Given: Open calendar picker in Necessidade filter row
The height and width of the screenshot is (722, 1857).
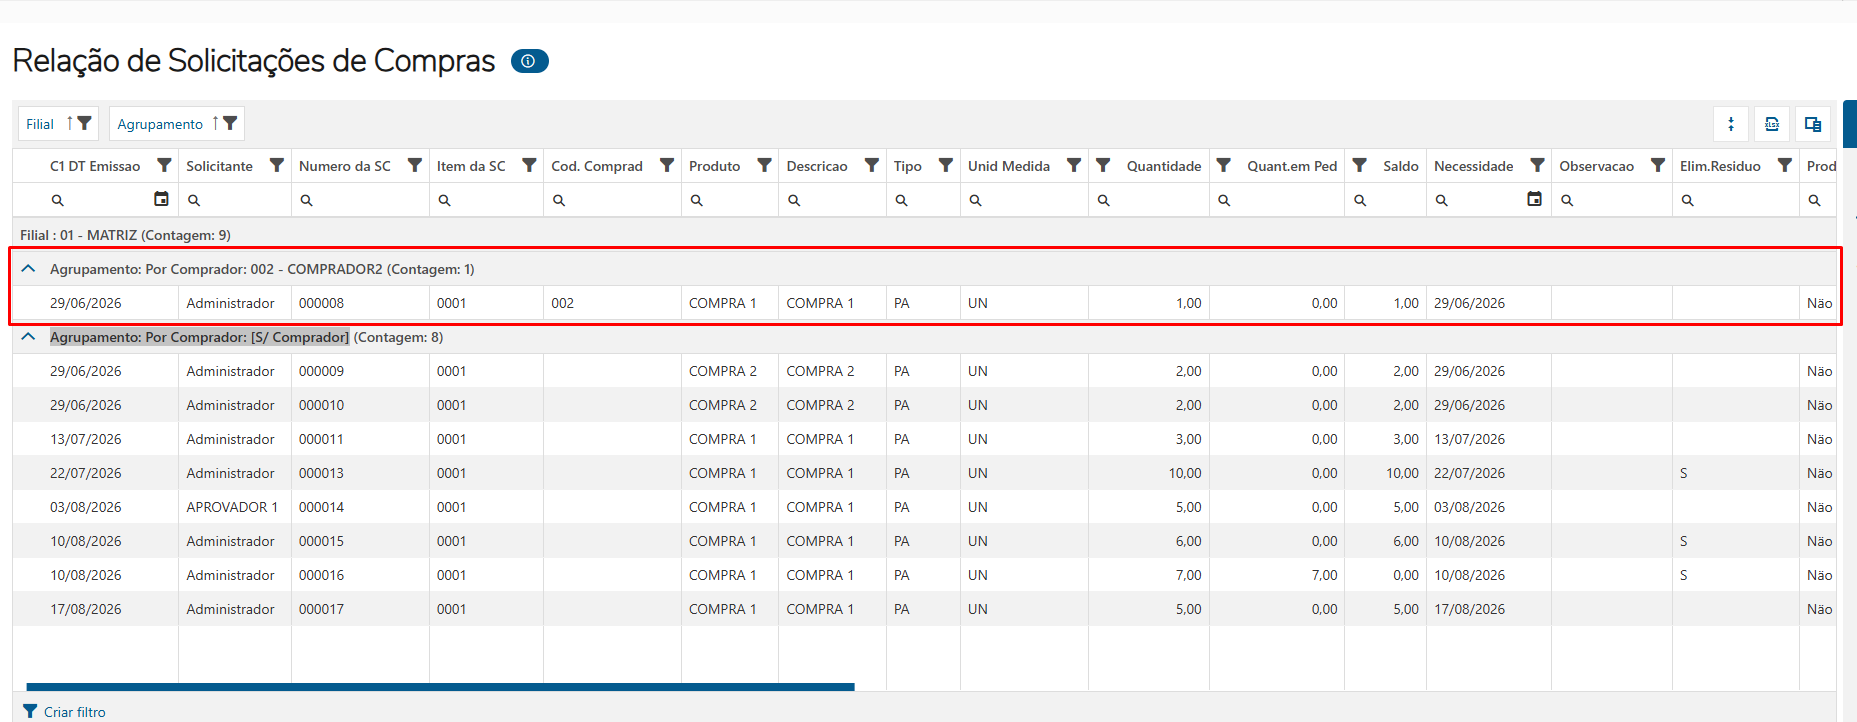Looking at the screenshot, I should [1534, 199].
